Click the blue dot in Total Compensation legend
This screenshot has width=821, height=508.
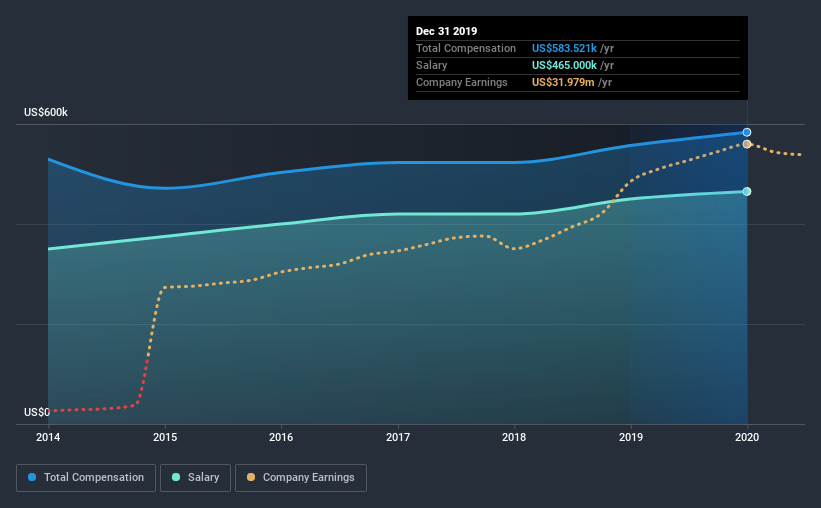tap(32, 477)
